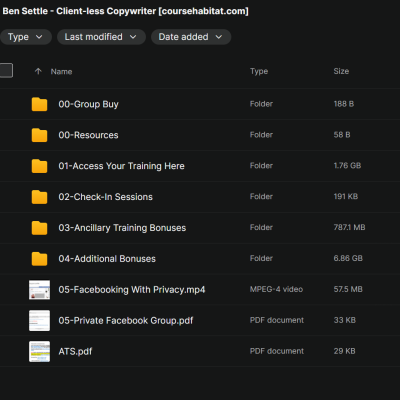The width and height of the screenshot is (400, 400).
Task: Click Folder type cell of 04-Additional Bonuses
Action: [x=261, y=258]
